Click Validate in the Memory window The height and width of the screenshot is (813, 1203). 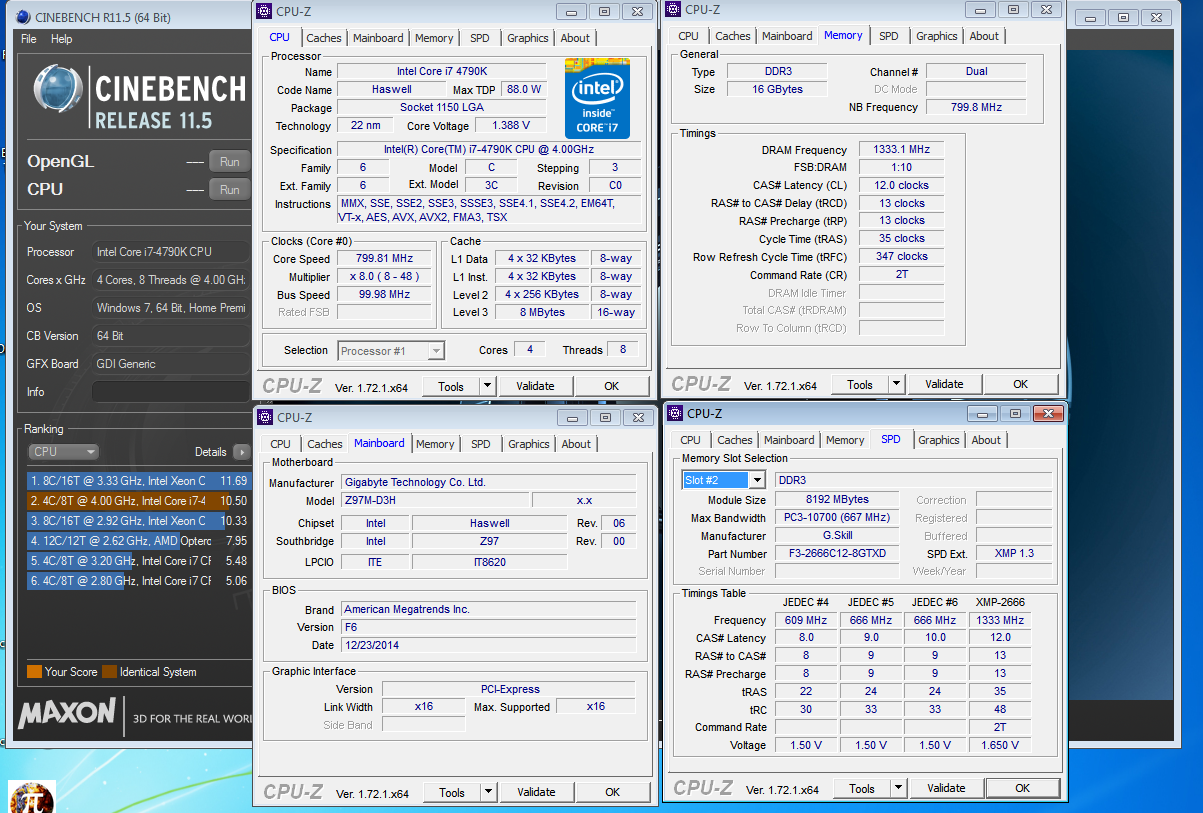click(x=944, y=384)
